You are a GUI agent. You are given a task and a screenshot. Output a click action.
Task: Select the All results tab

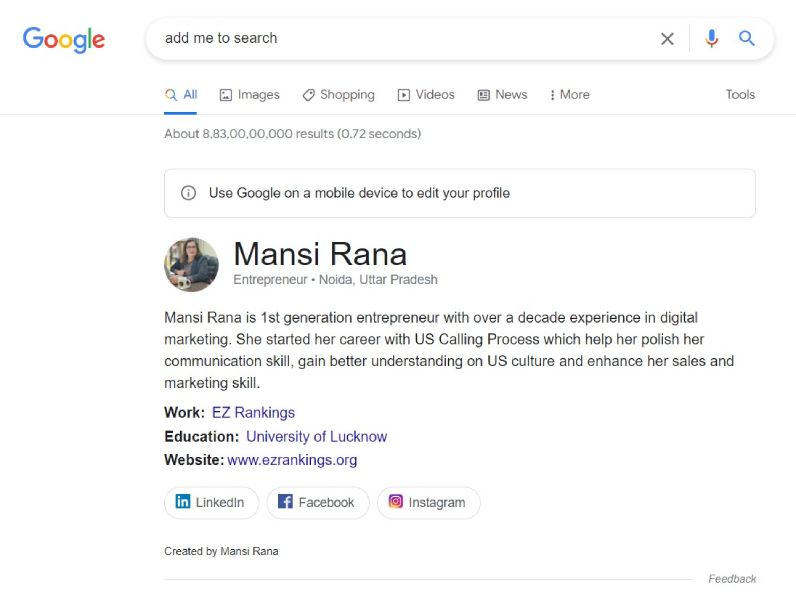point(181,95)
